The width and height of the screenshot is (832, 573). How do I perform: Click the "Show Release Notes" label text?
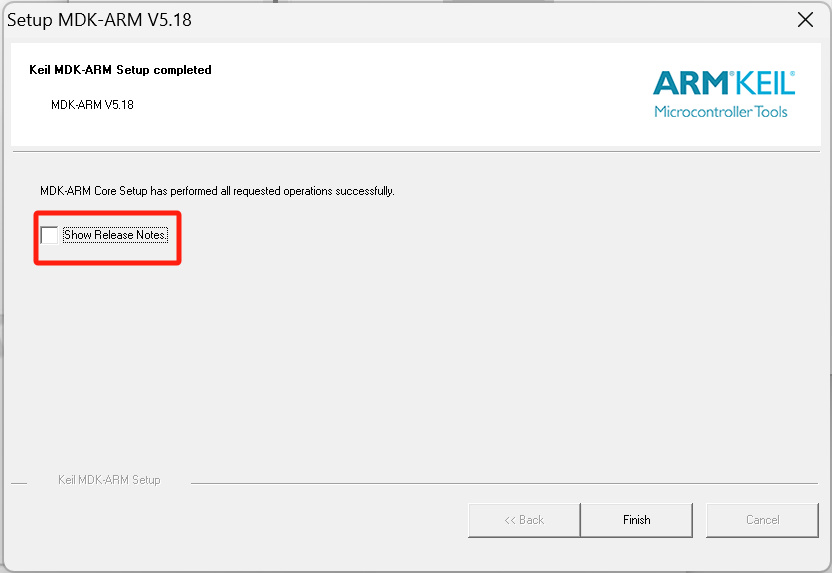(x=115, y=236)
